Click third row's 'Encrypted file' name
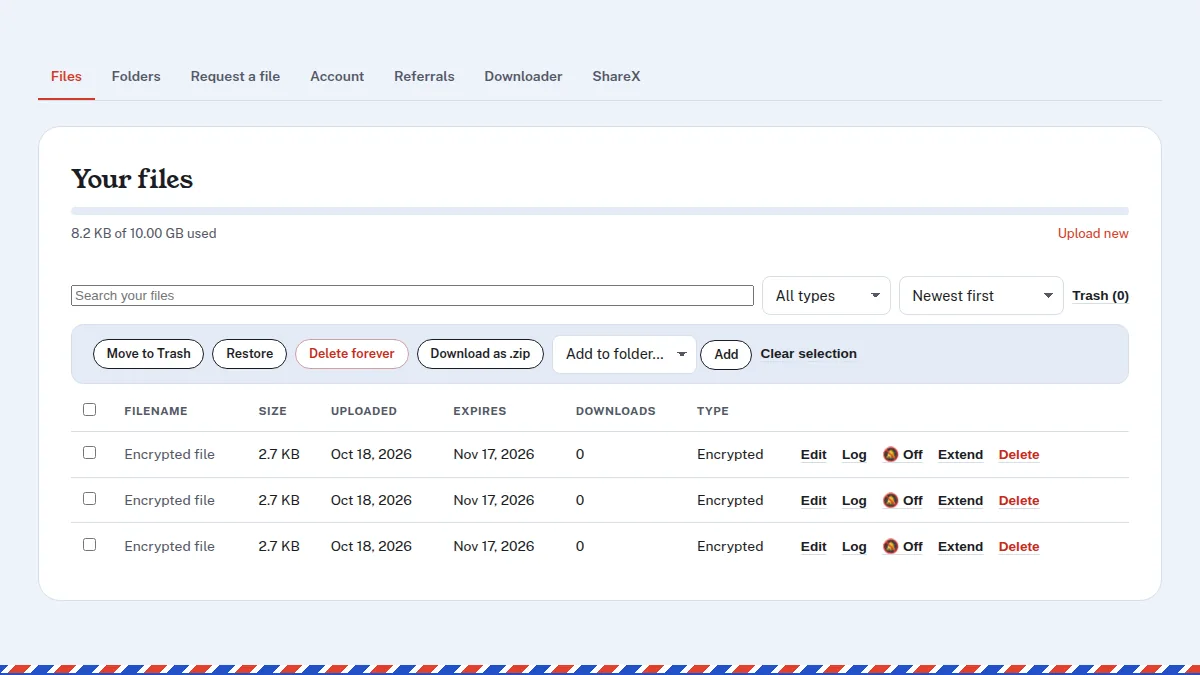The width and height of the screenshot is (1200, 675). click(169, 546)
